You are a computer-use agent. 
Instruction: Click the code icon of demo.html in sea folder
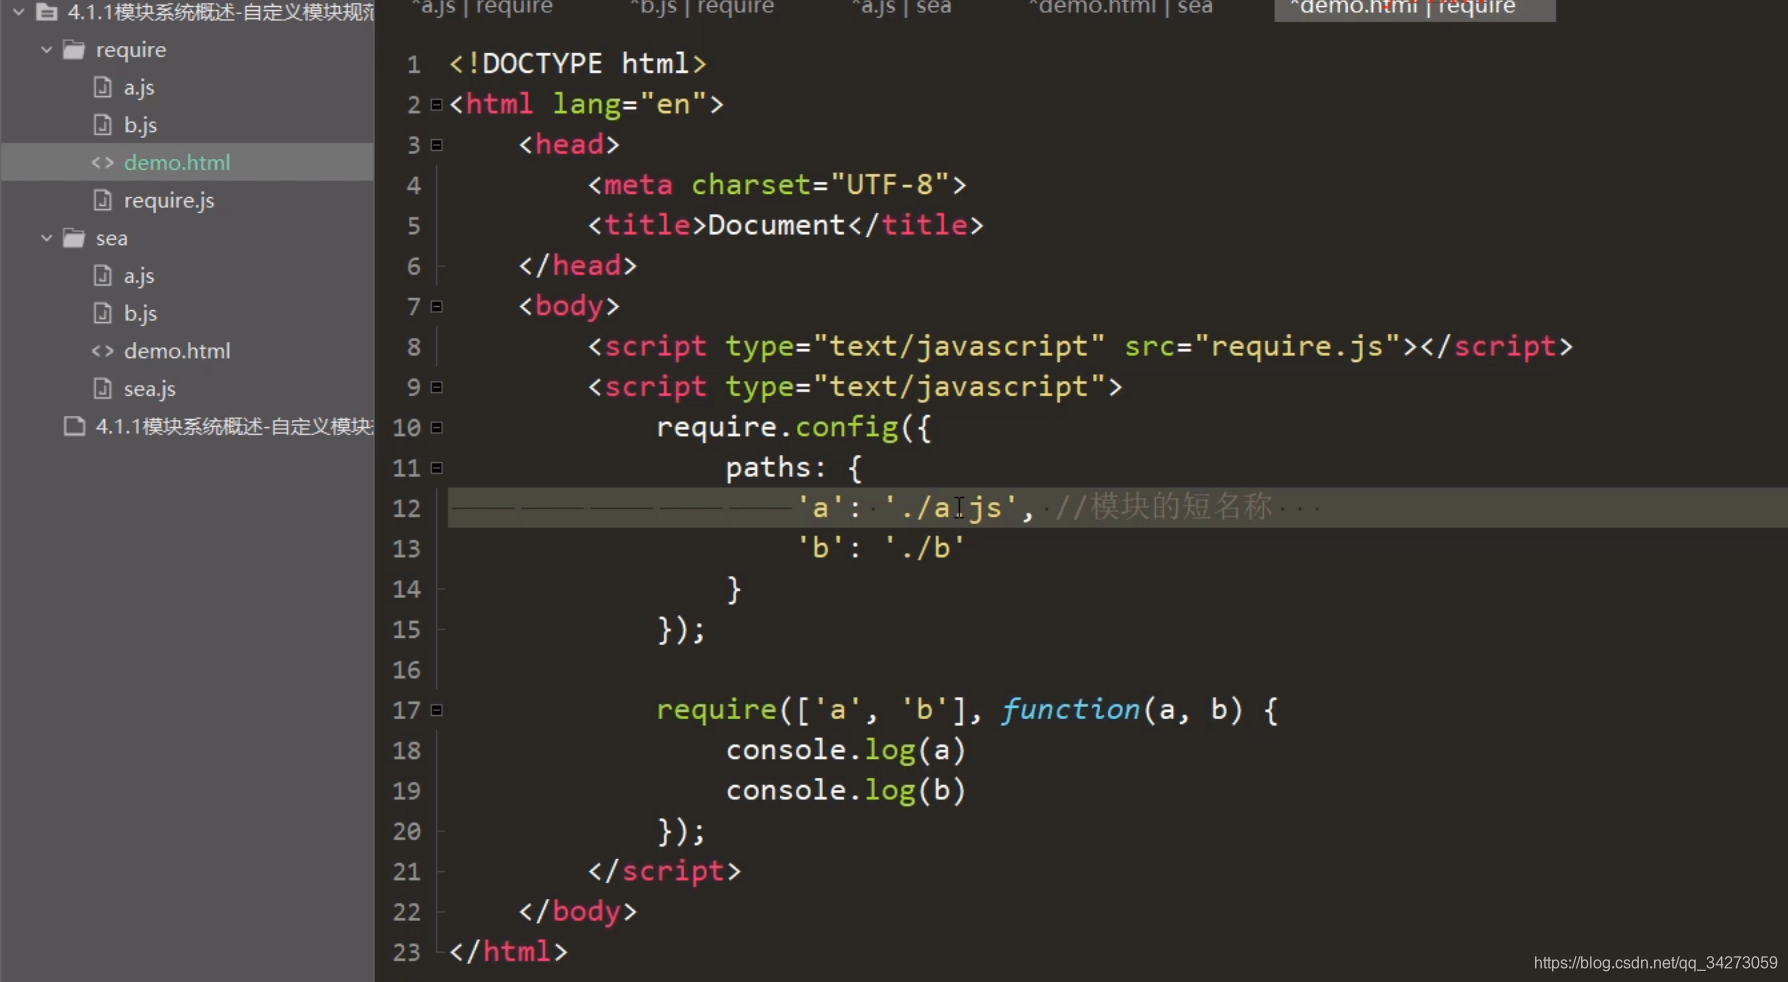pyautogui.click(x=102, y=351)
